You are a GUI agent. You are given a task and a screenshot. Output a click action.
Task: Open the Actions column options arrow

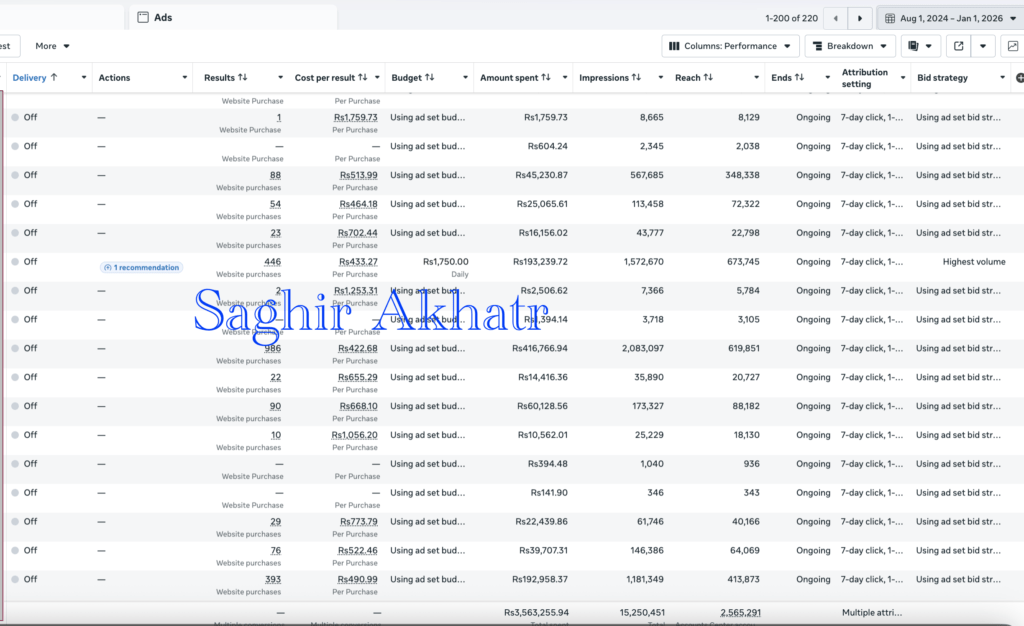185,78
